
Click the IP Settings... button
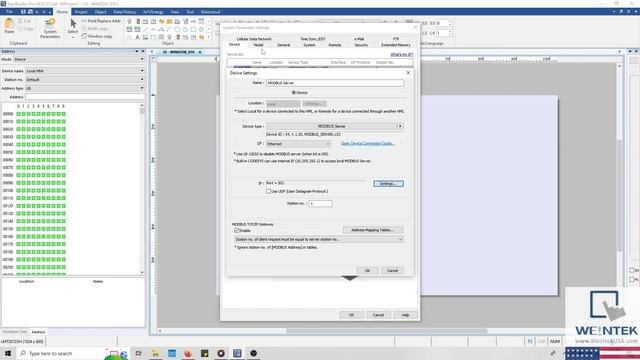point(389,184)
